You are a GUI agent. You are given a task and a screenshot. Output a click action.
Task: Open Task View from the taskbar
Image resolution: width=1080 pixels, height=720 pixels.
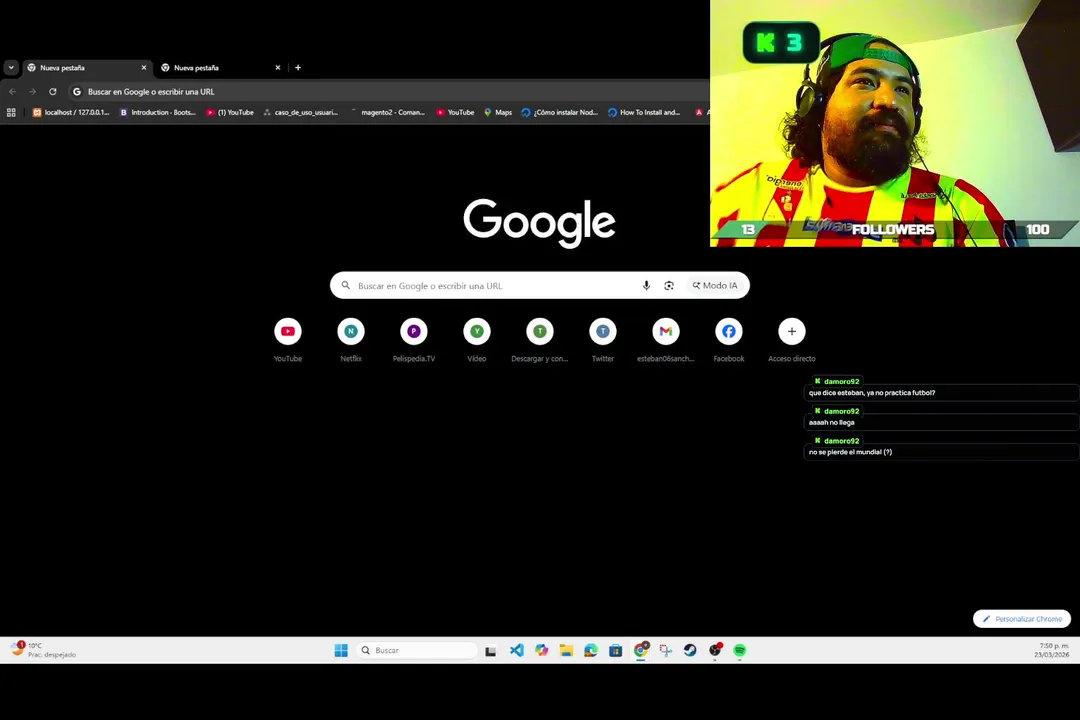(490, 650)
